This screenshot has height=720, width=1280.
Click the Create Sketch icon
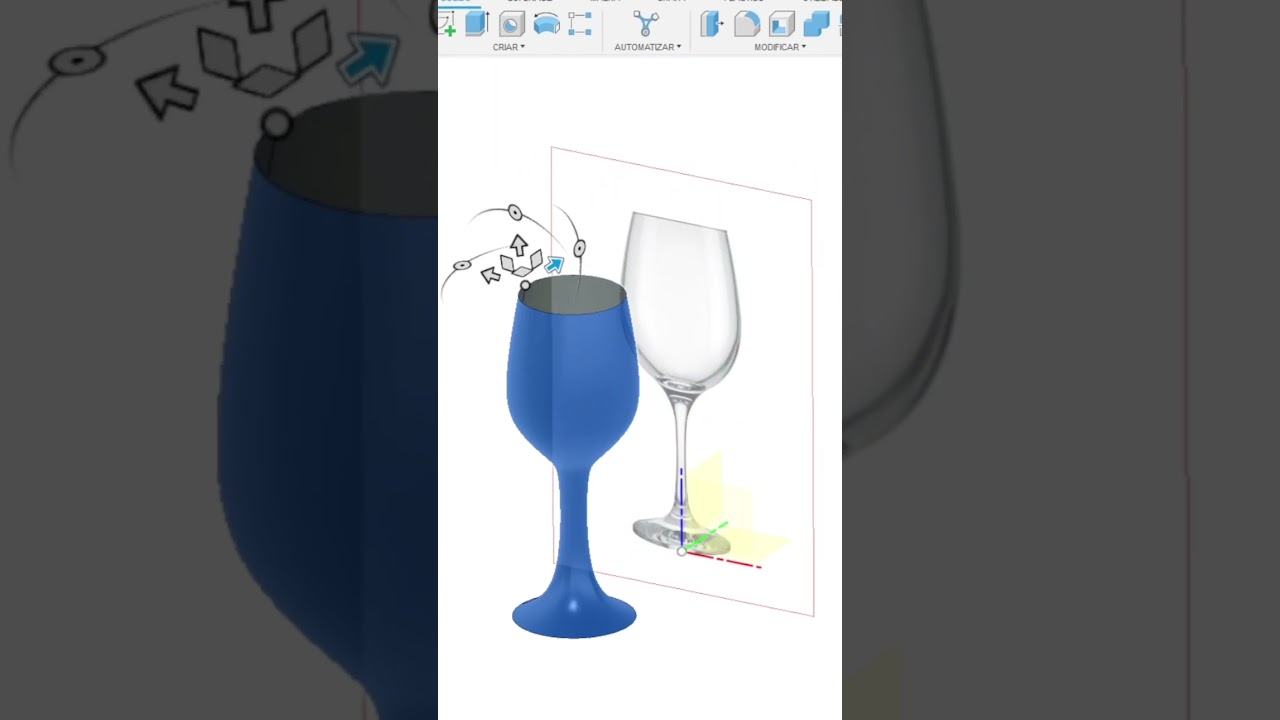[446, 23]
